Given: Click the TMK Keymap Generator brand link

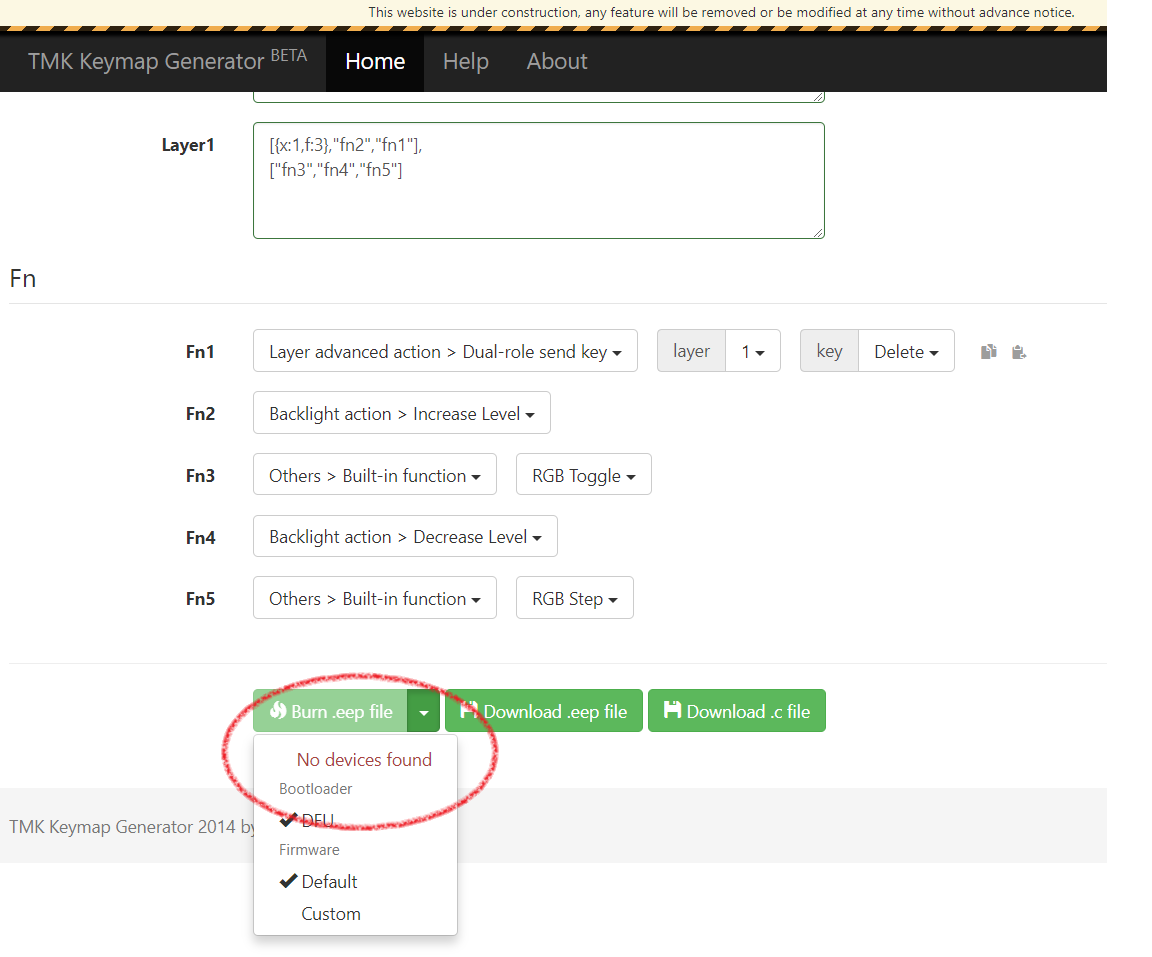Looking at the screenshot, I should point(168,60).
